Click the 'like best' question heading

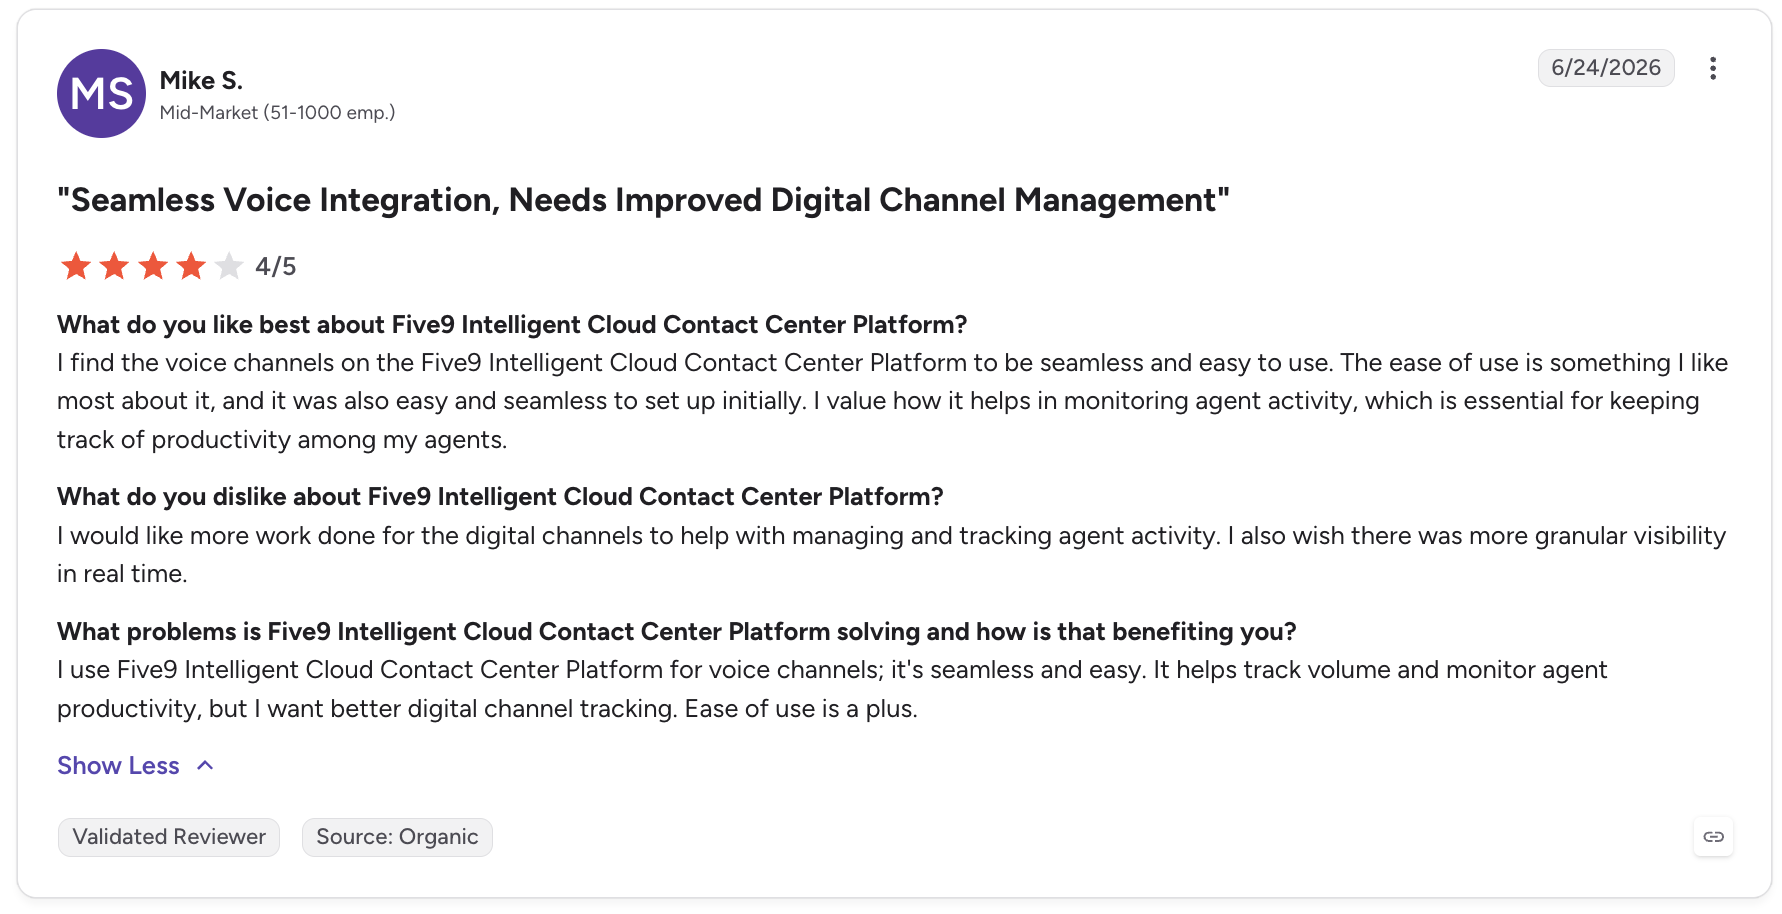pyautogui.click(x=512, y=325)
